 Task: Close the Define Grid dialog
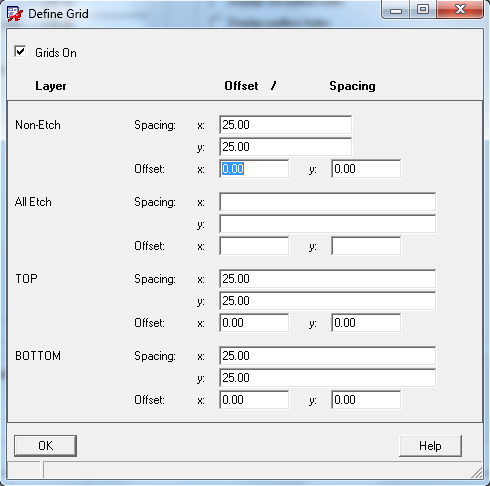click(460, 9)
